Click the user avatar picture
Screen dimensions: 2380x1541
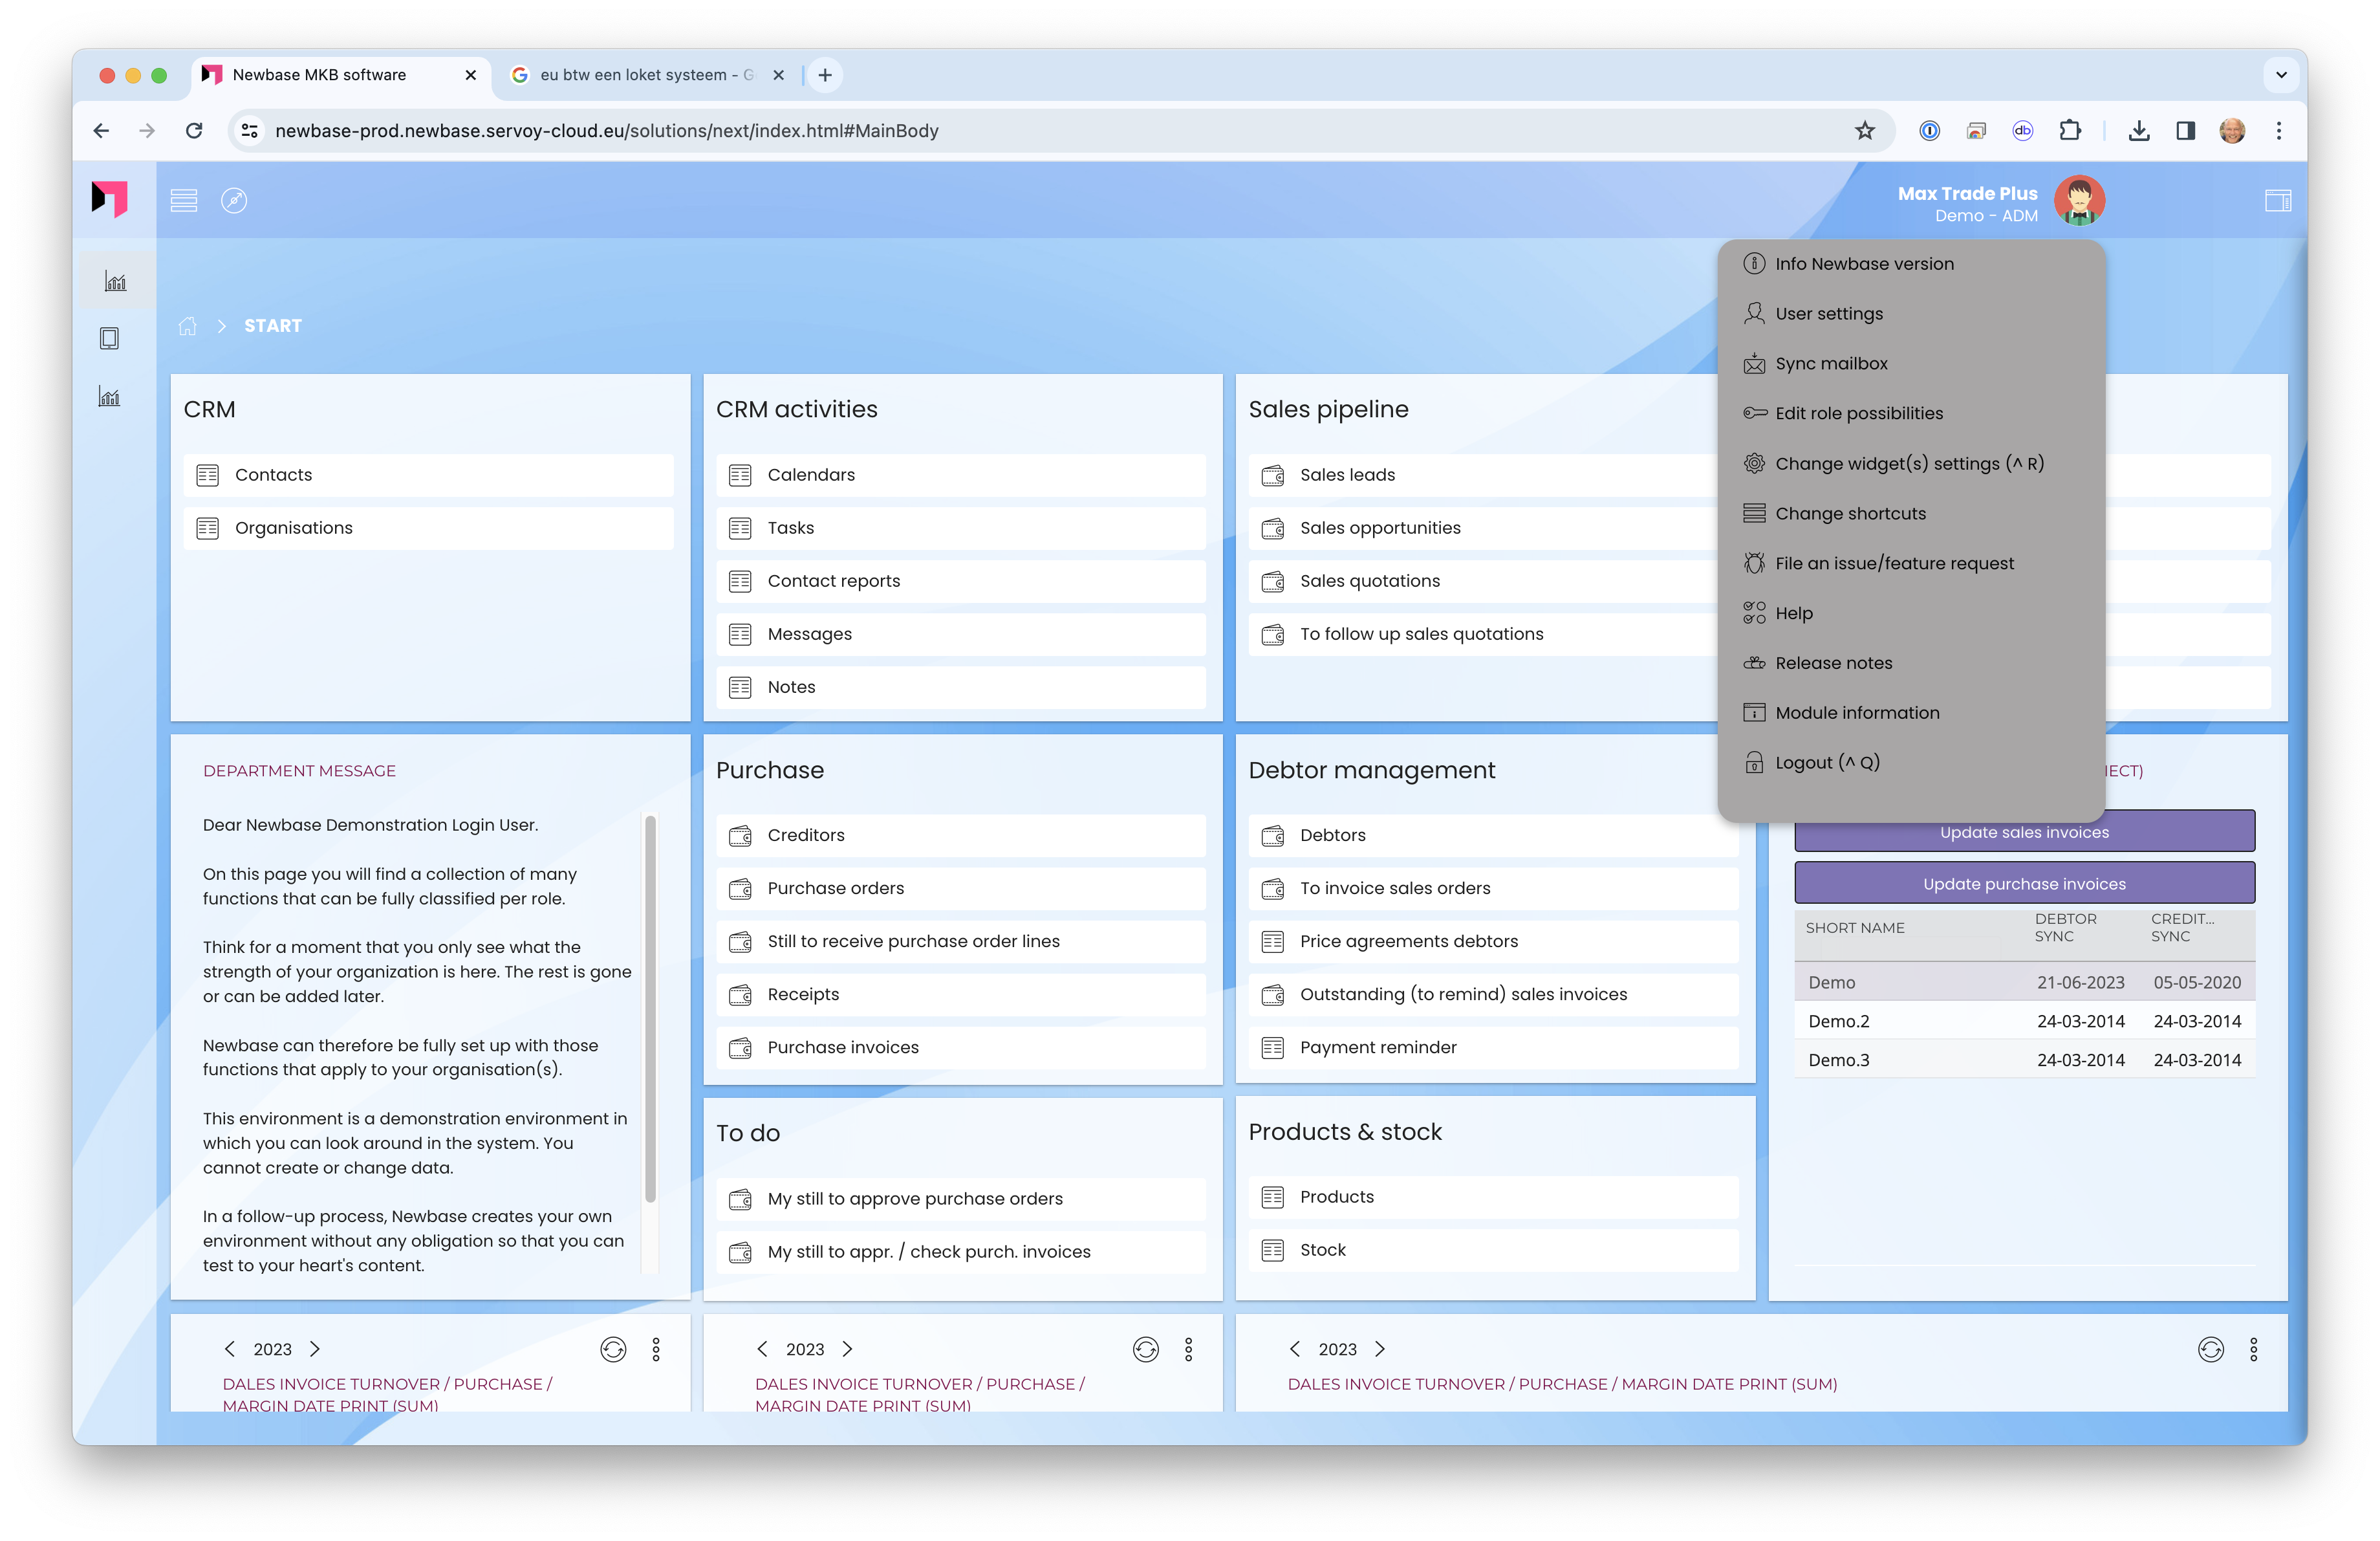[x=2079, y=201]
